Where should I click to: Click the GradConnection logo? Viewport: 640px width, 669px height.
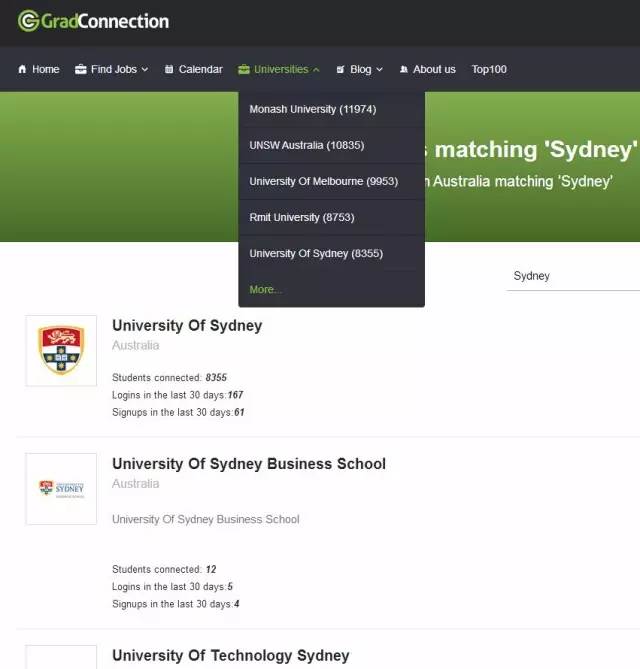click(93, 21)
